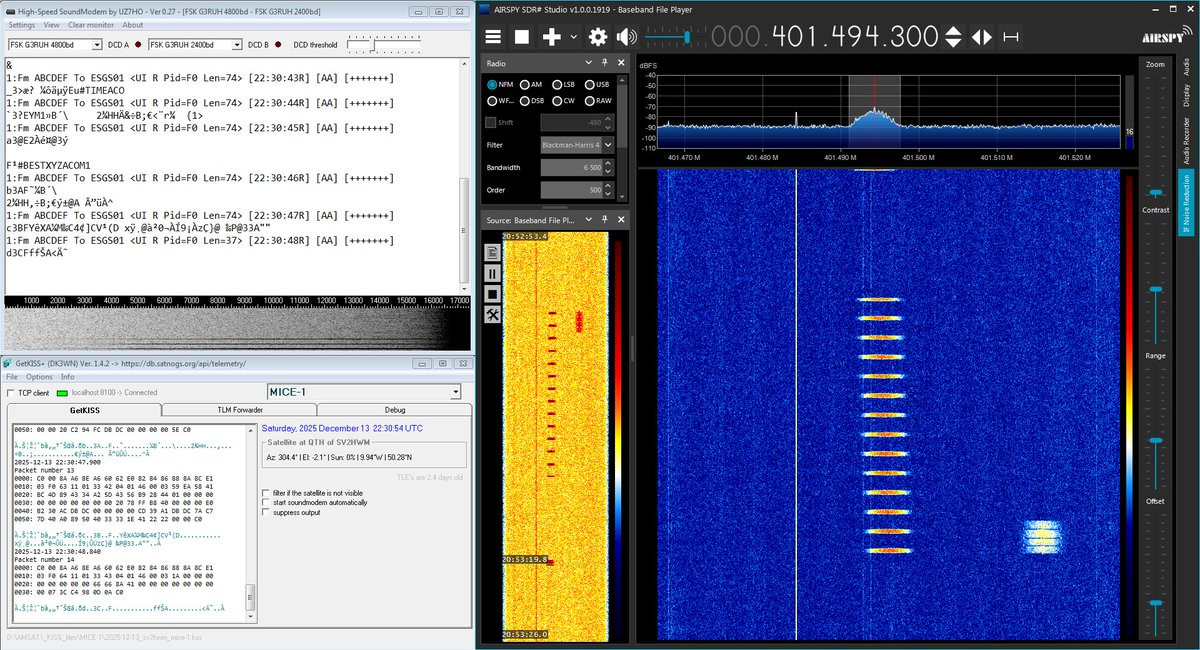Click the step-size bar icon next to tuning arrows
The image size is (1200, 650).
(1011, 37)
